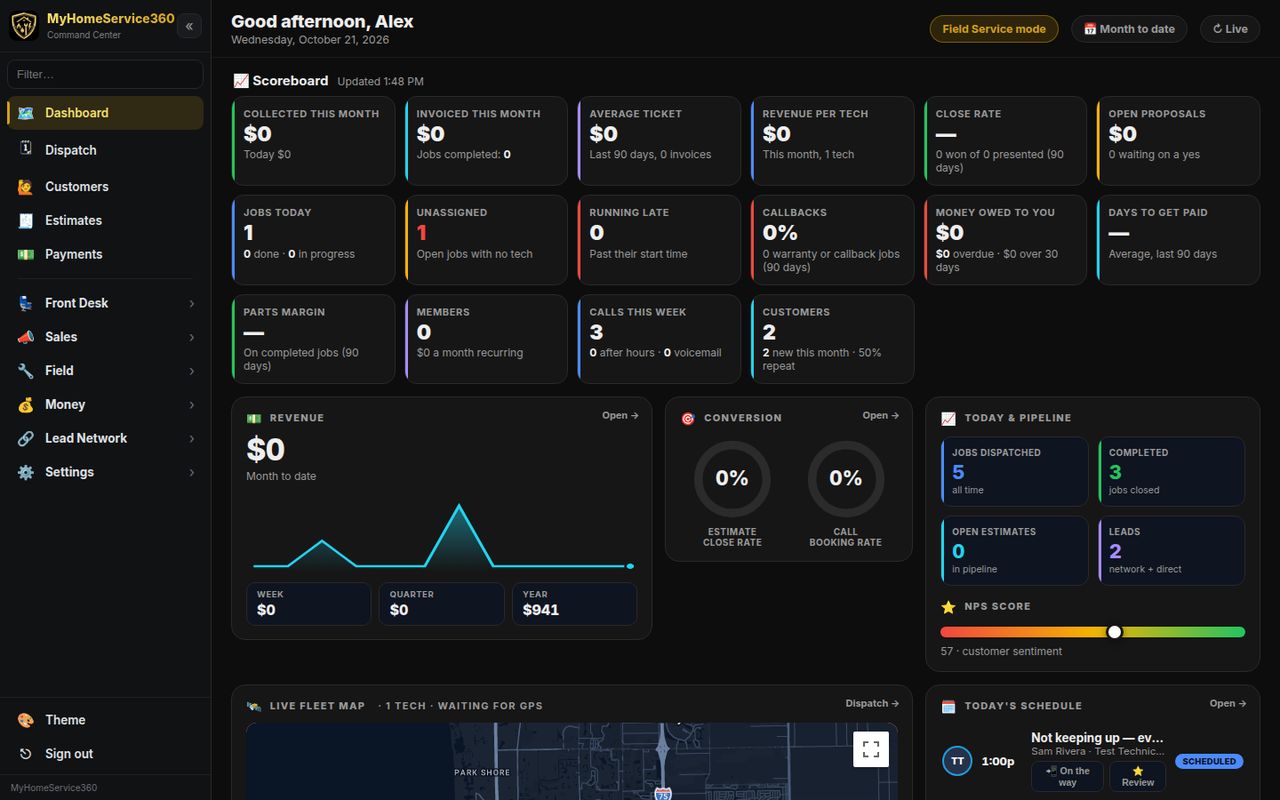Screen dimensions: 1280x800
Task: Click into the sidebar Filter field
Action: pos(105,75)
